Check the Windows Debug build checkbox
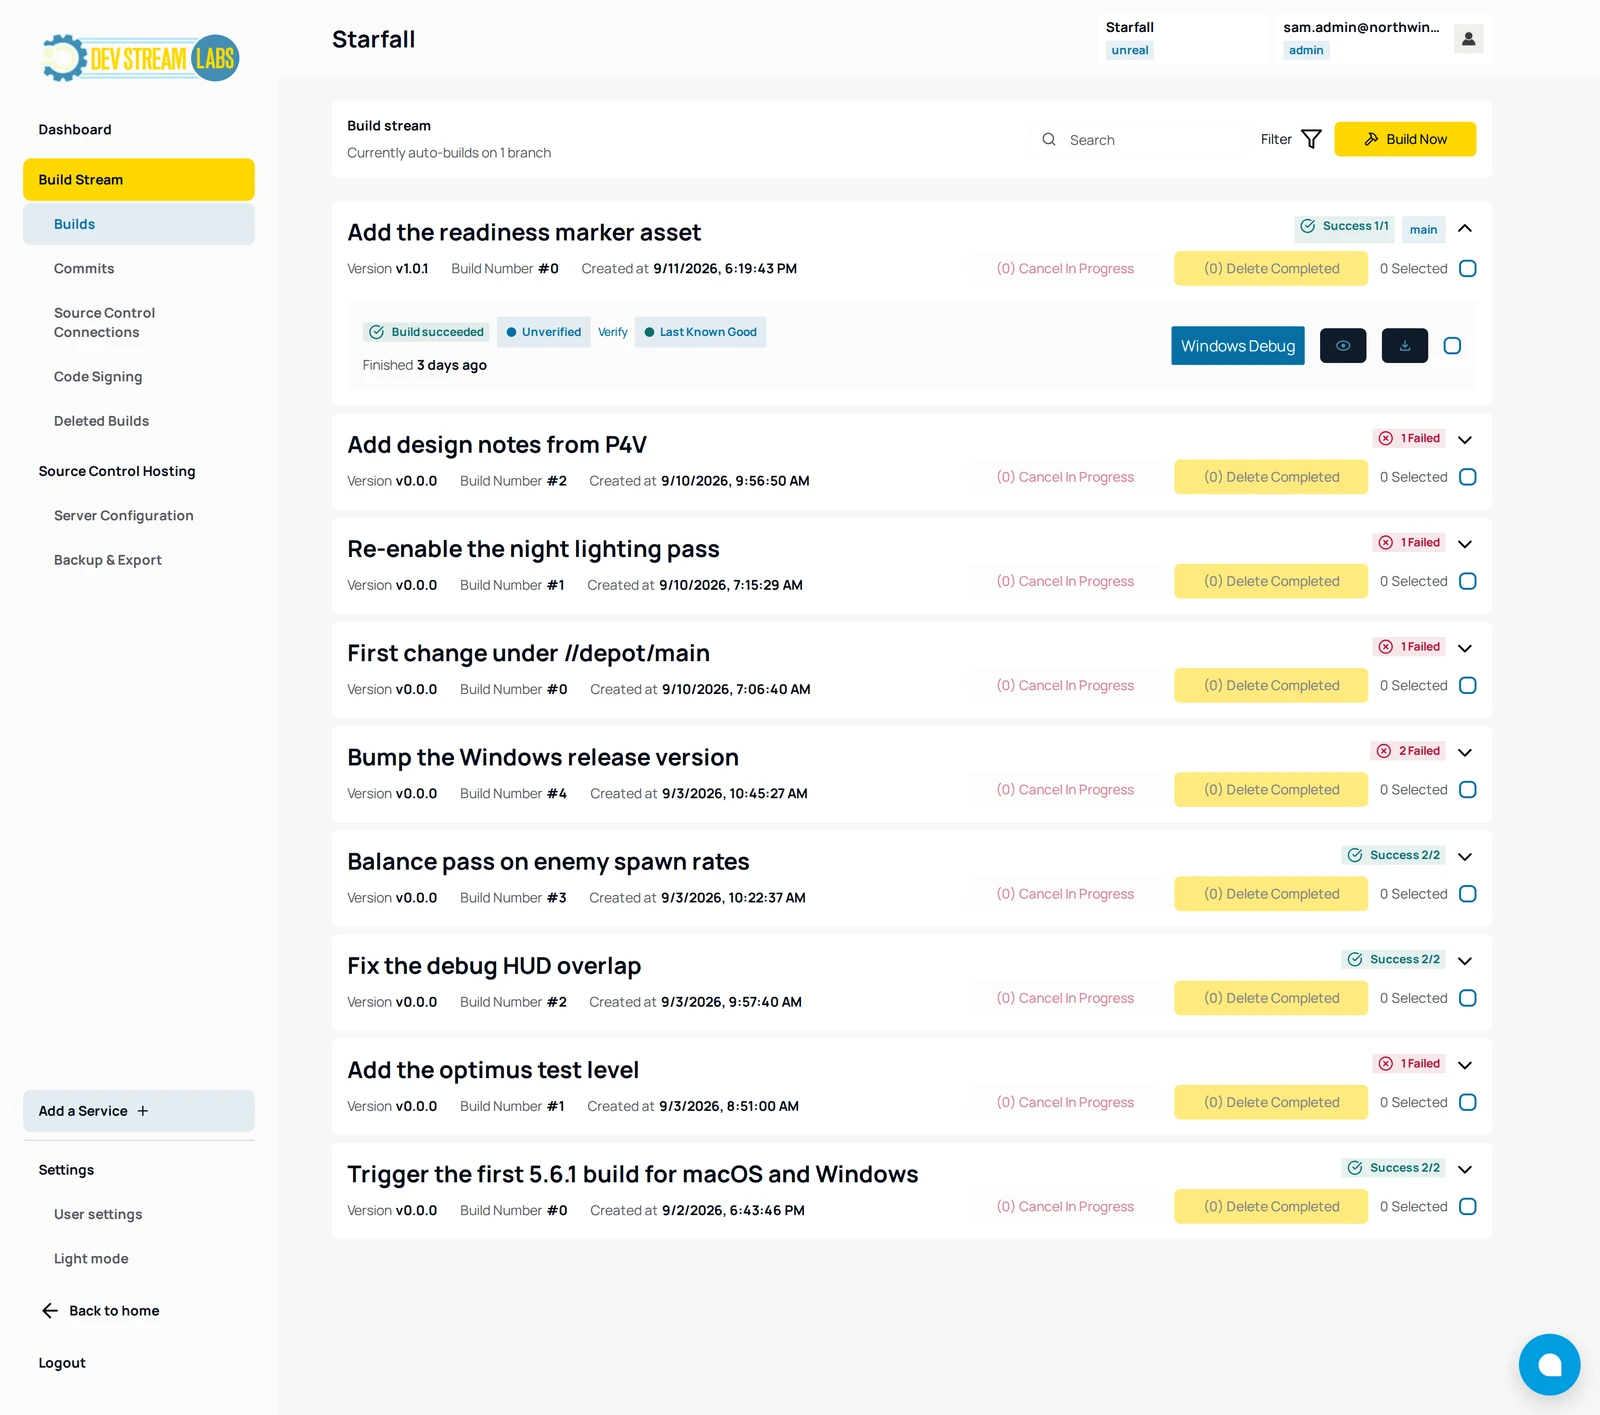The height and width of the screenshot is (1415, 1600). click(1452, 346)
